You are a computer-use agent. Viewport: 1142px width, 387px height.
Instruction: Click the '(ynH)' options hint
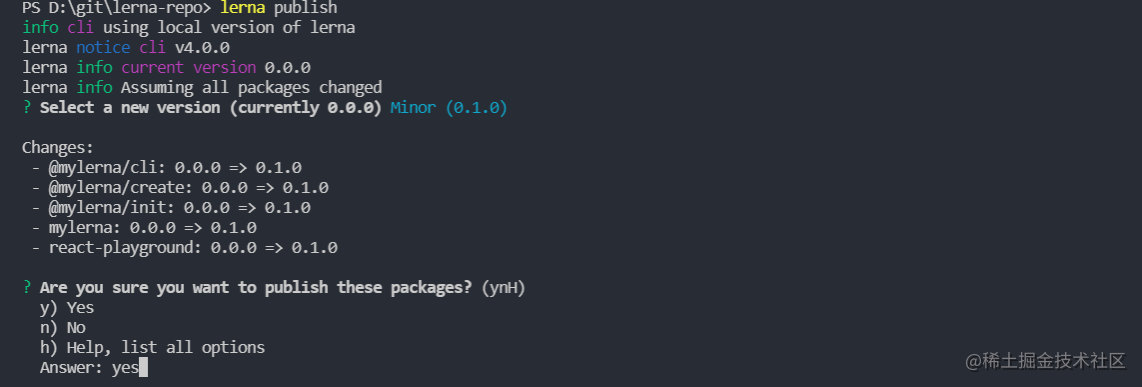503,288
